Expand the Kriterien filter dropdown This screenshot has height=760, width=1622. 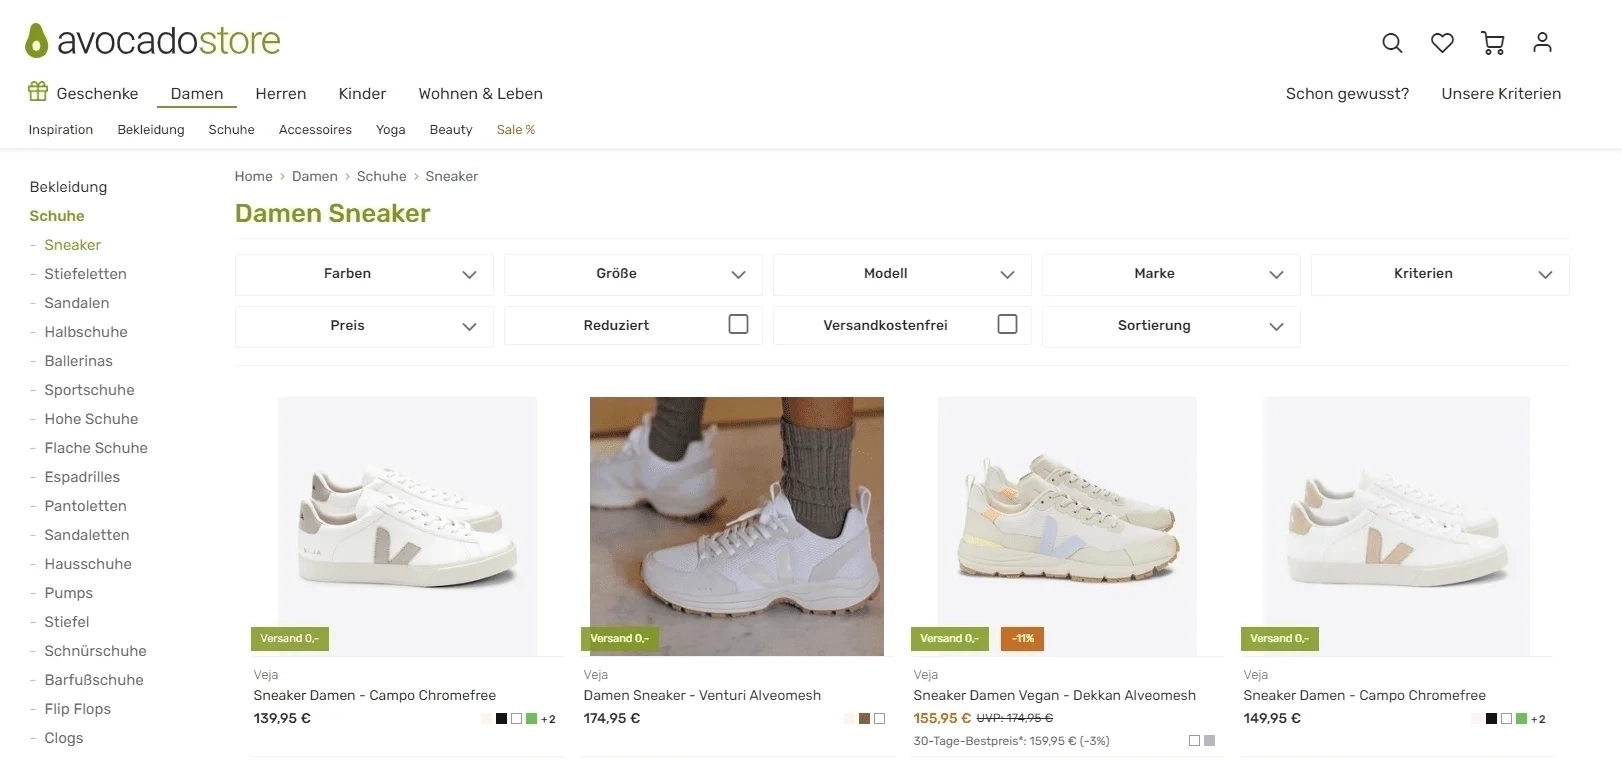tap(1440, 274)
